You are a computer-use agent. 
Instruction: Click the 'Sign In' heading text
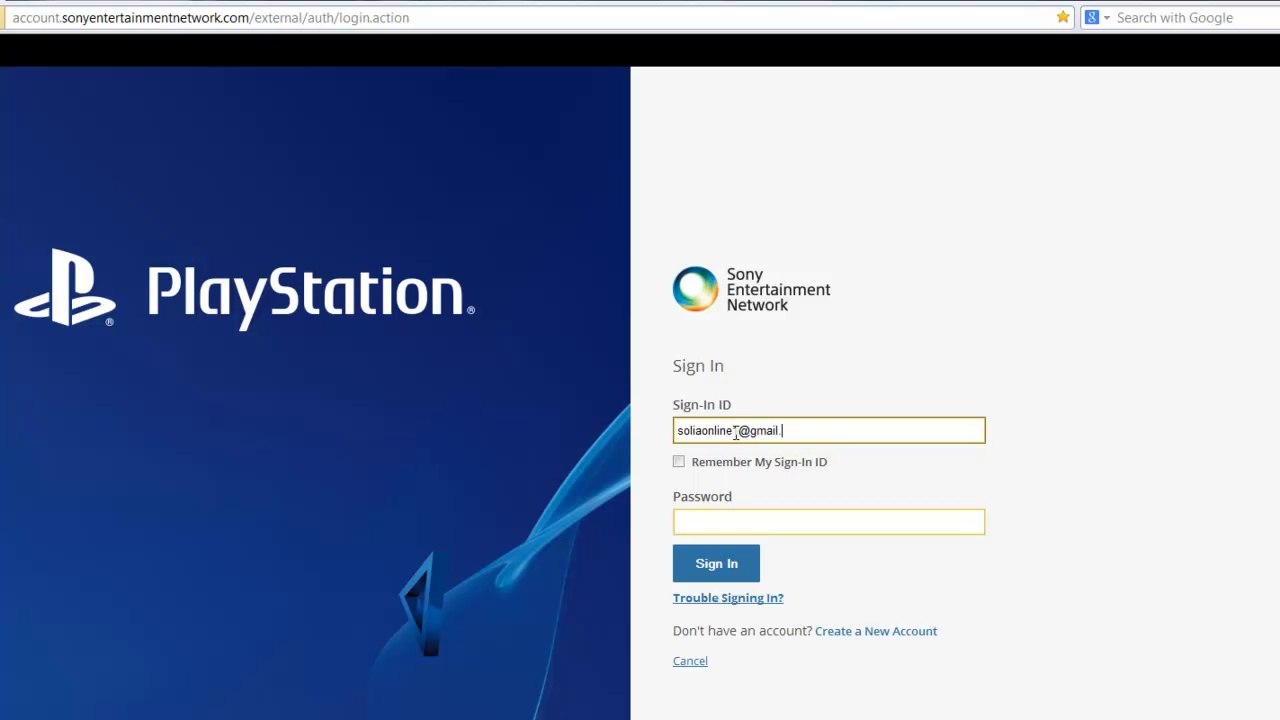698,366
